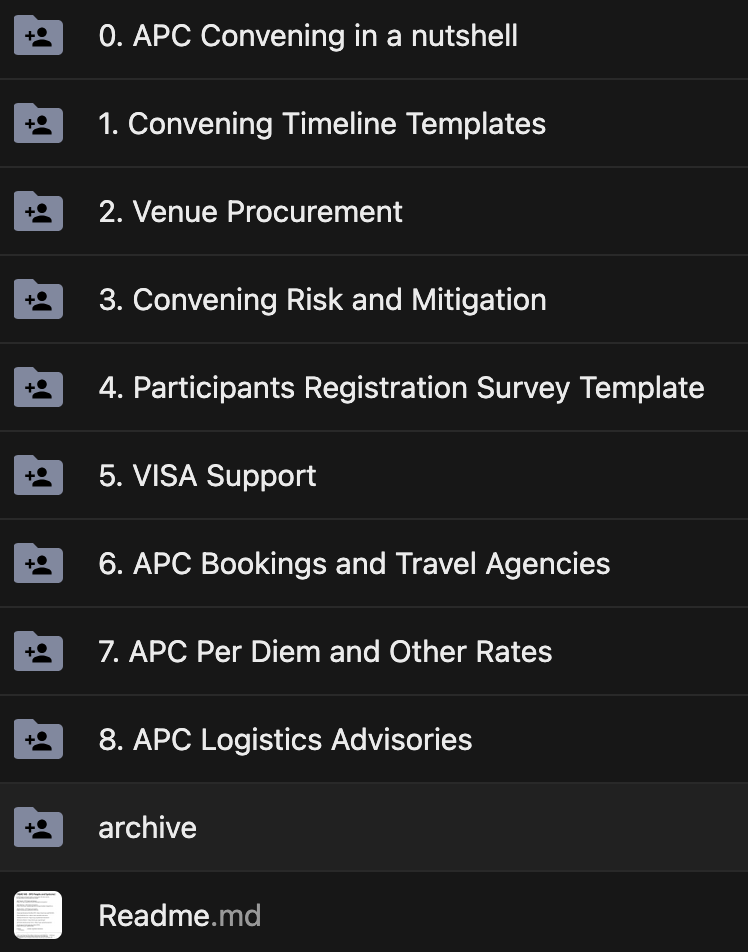Select the archive folder name
748x952 pixels.
(147, 828)
